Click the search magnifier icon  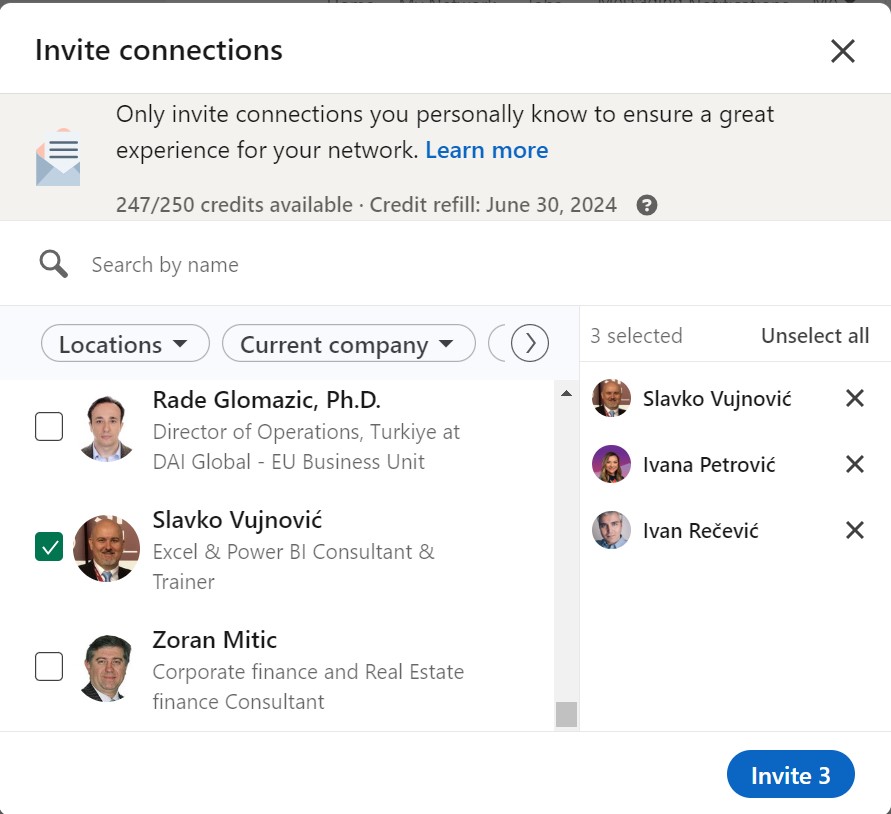pyautogui.click(x=54, y=264)
